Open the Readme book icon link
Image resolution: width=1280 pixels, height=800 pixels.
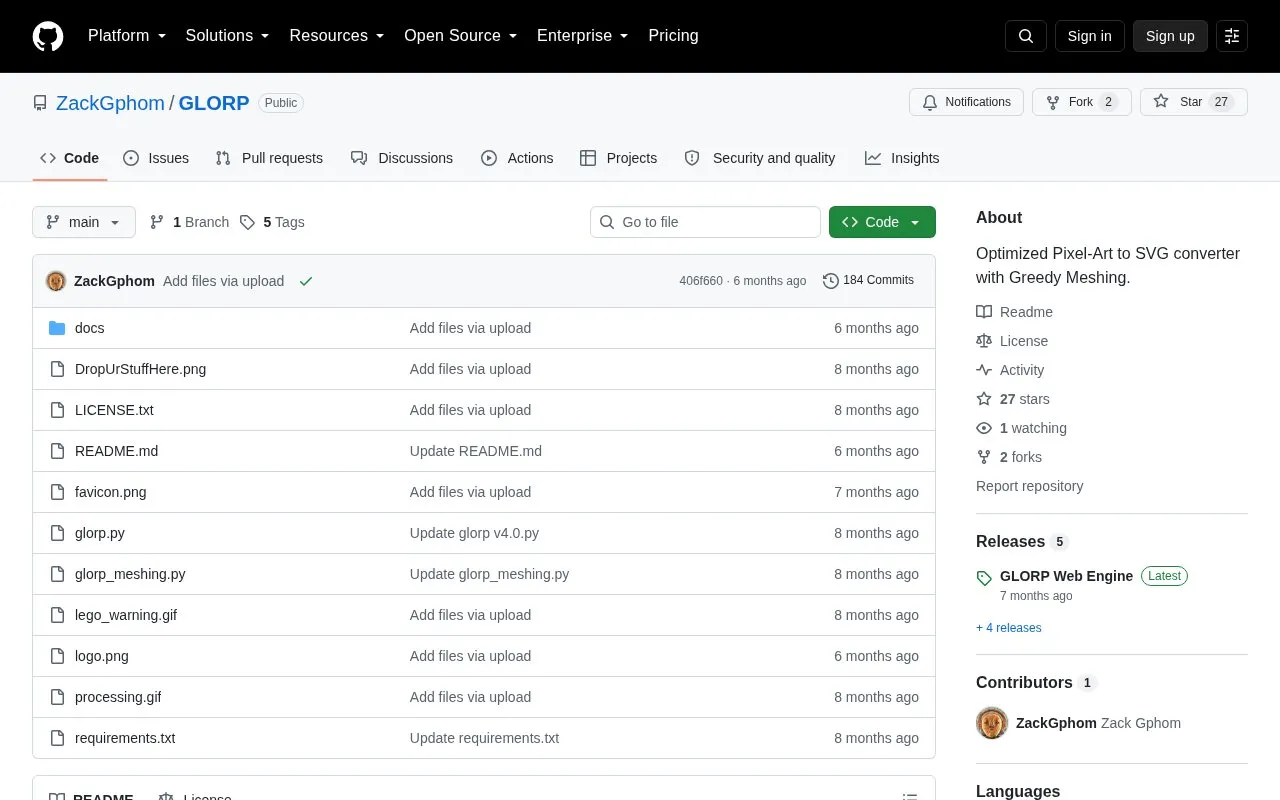click(984, 312)
